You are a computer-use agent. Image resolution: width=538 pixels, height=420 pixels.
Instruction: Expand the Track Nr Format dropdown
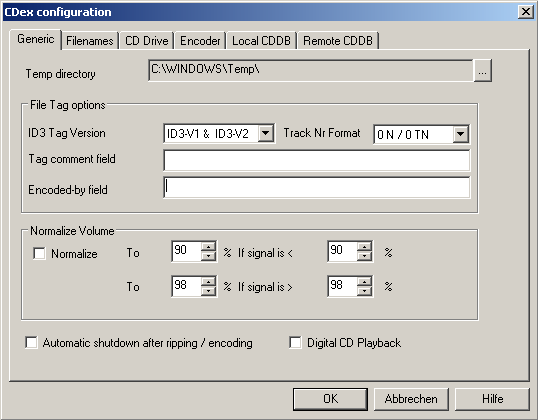[x=460, y=134]
